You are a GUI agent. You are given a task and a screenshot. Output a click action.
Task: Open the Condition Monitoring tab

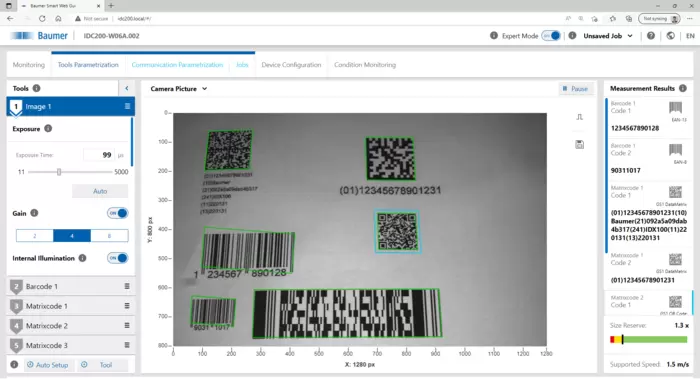pyautogui.click(x=365, y=65)
